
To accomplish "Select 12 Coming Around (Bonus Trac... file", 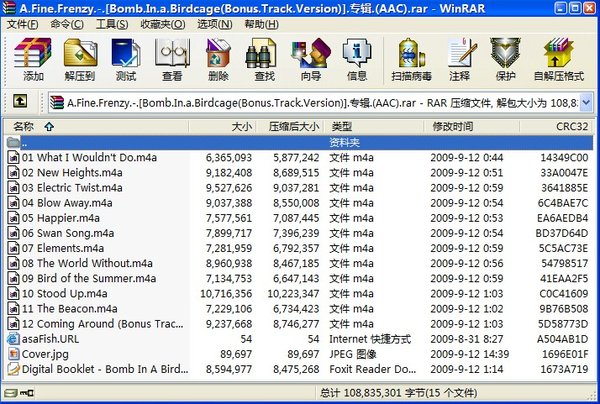I will click(103, 324).
